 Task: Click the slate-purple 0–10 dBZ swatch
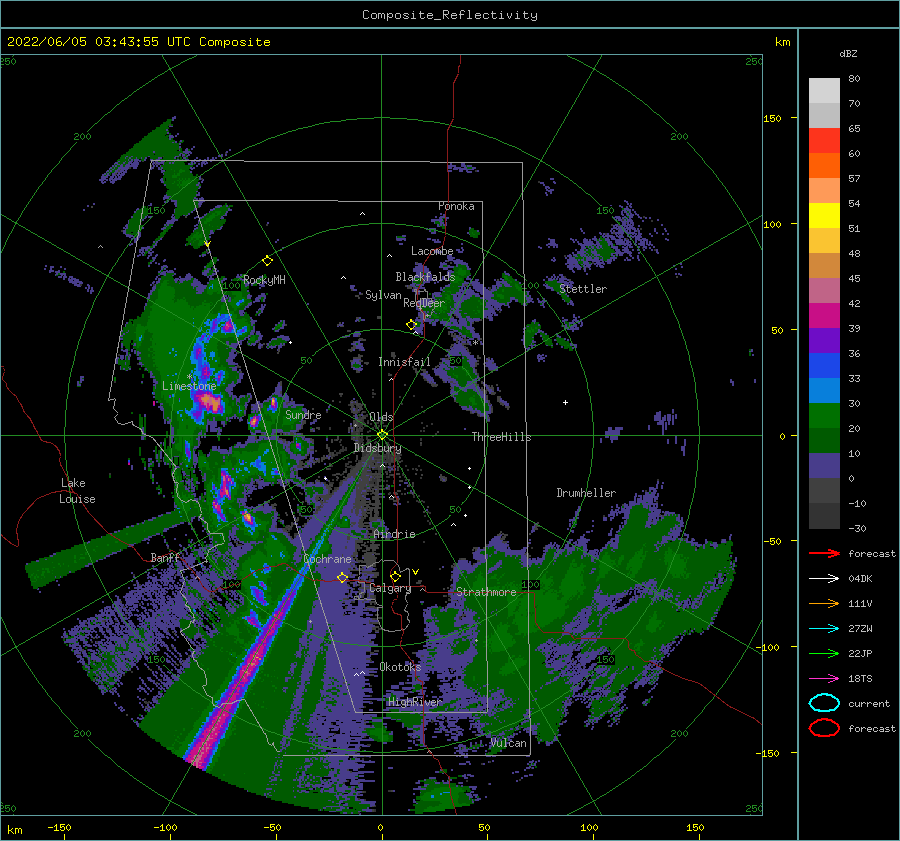[x=824, y=466]
